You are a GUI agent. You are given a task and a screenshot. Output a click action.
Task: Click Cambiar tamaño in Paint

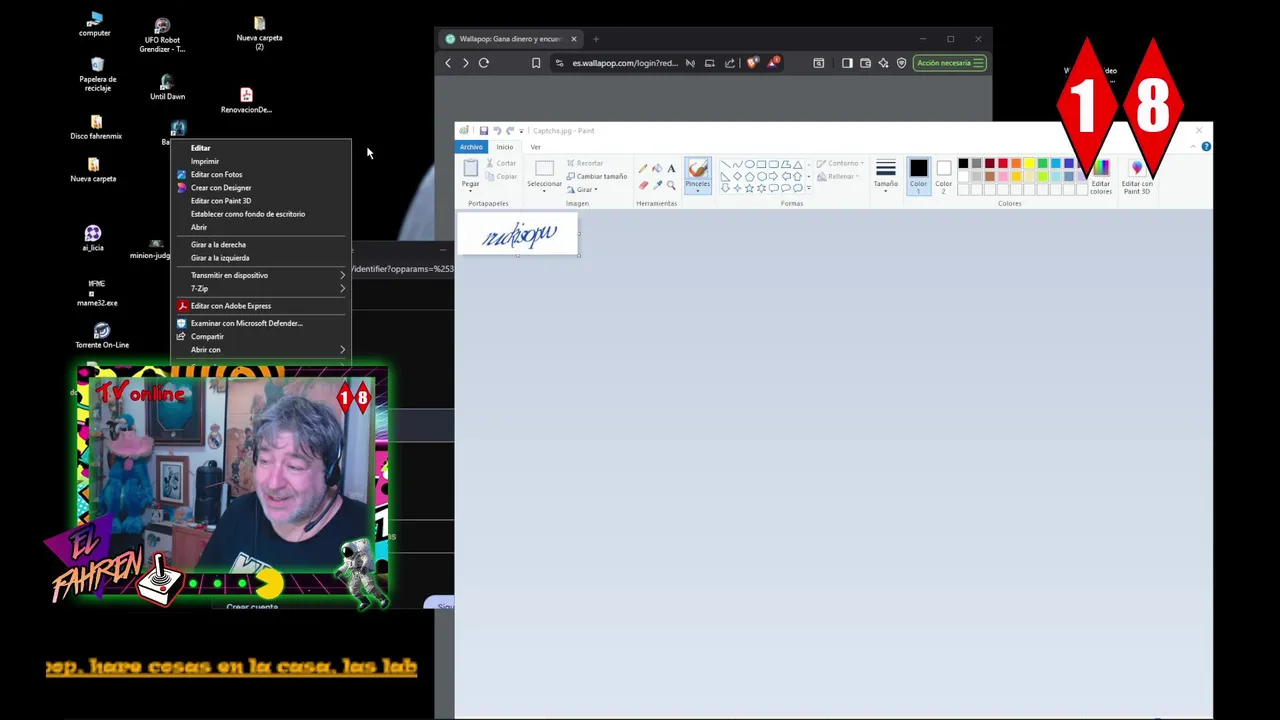pos(597,176)
